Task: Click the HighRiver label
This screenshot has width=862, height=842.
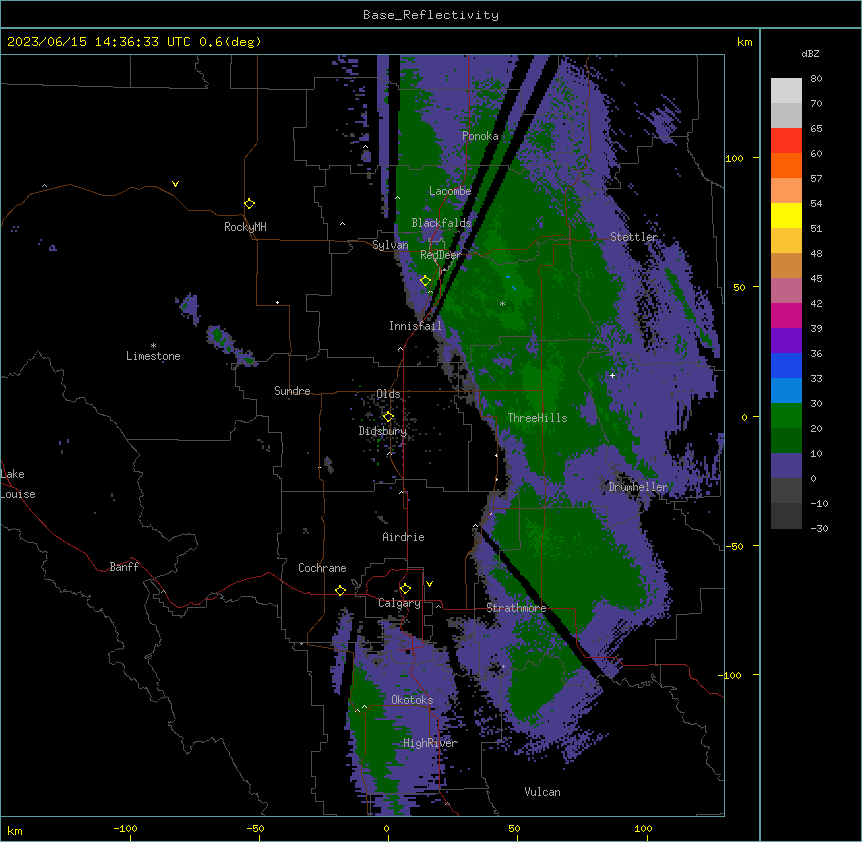Action: point(430,743)
